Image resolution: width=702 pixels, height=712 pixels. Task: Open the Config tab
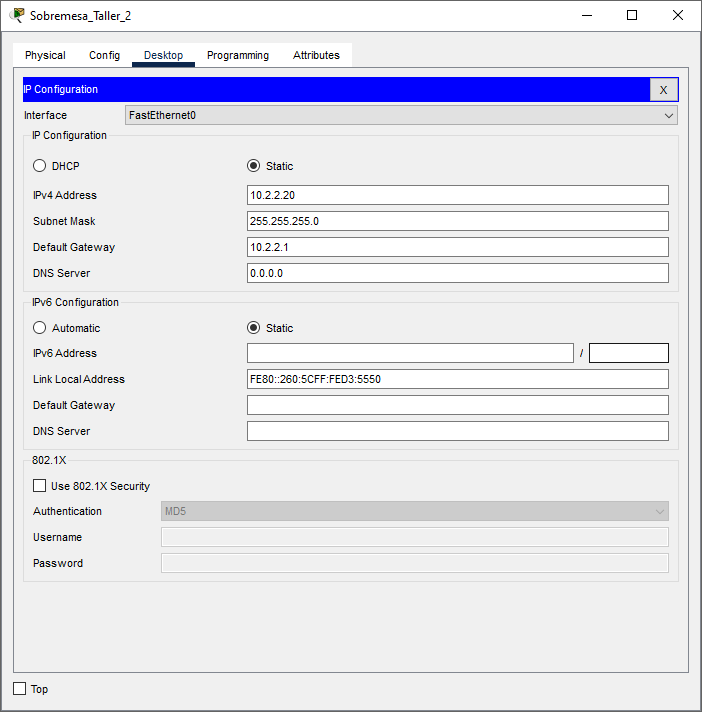[x=104, y=55]
